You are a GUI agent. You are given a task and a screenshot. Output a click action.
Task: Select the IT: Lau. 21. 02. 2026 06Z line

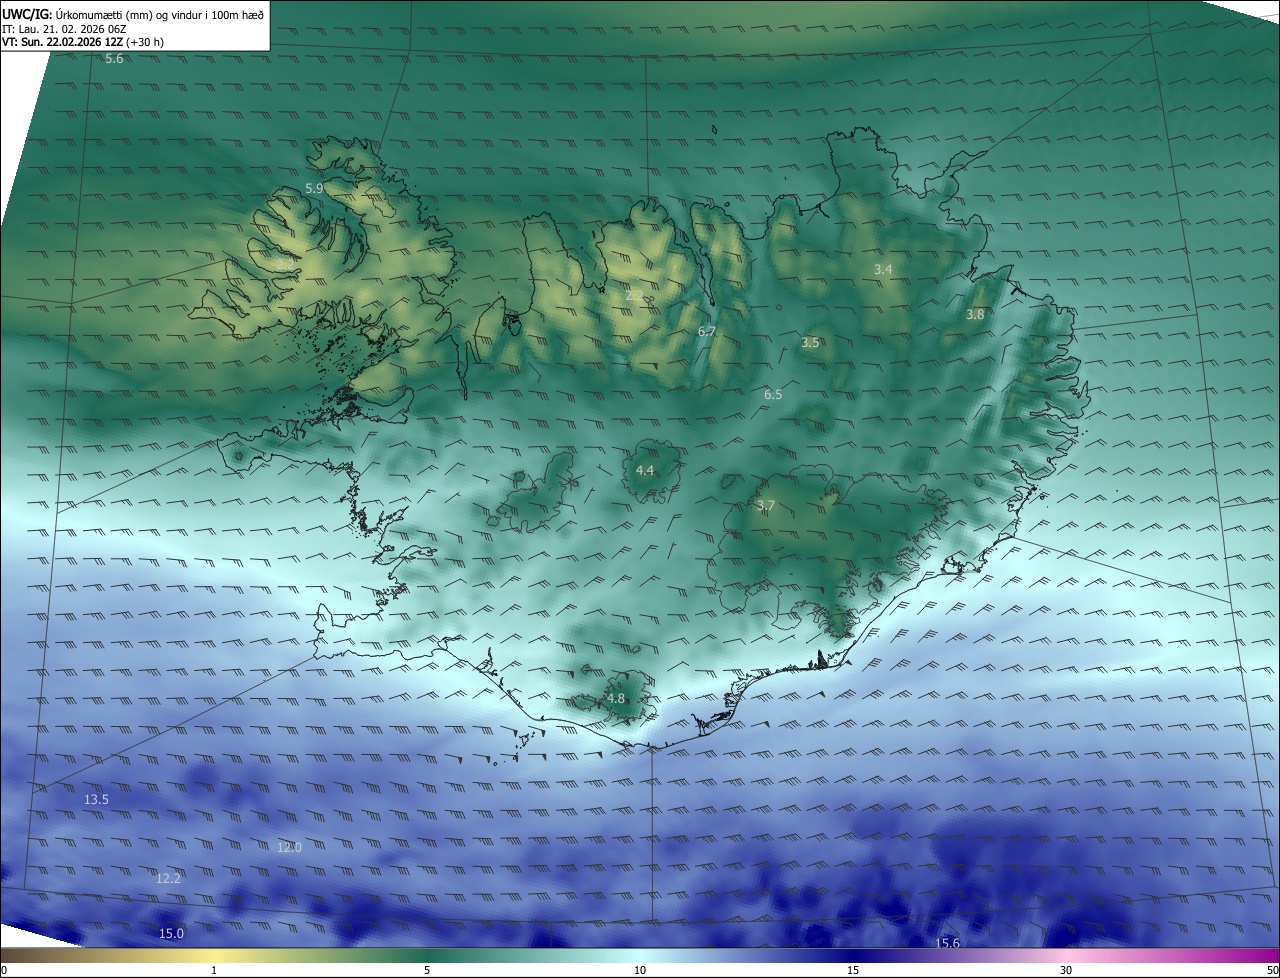pos(63,29)
